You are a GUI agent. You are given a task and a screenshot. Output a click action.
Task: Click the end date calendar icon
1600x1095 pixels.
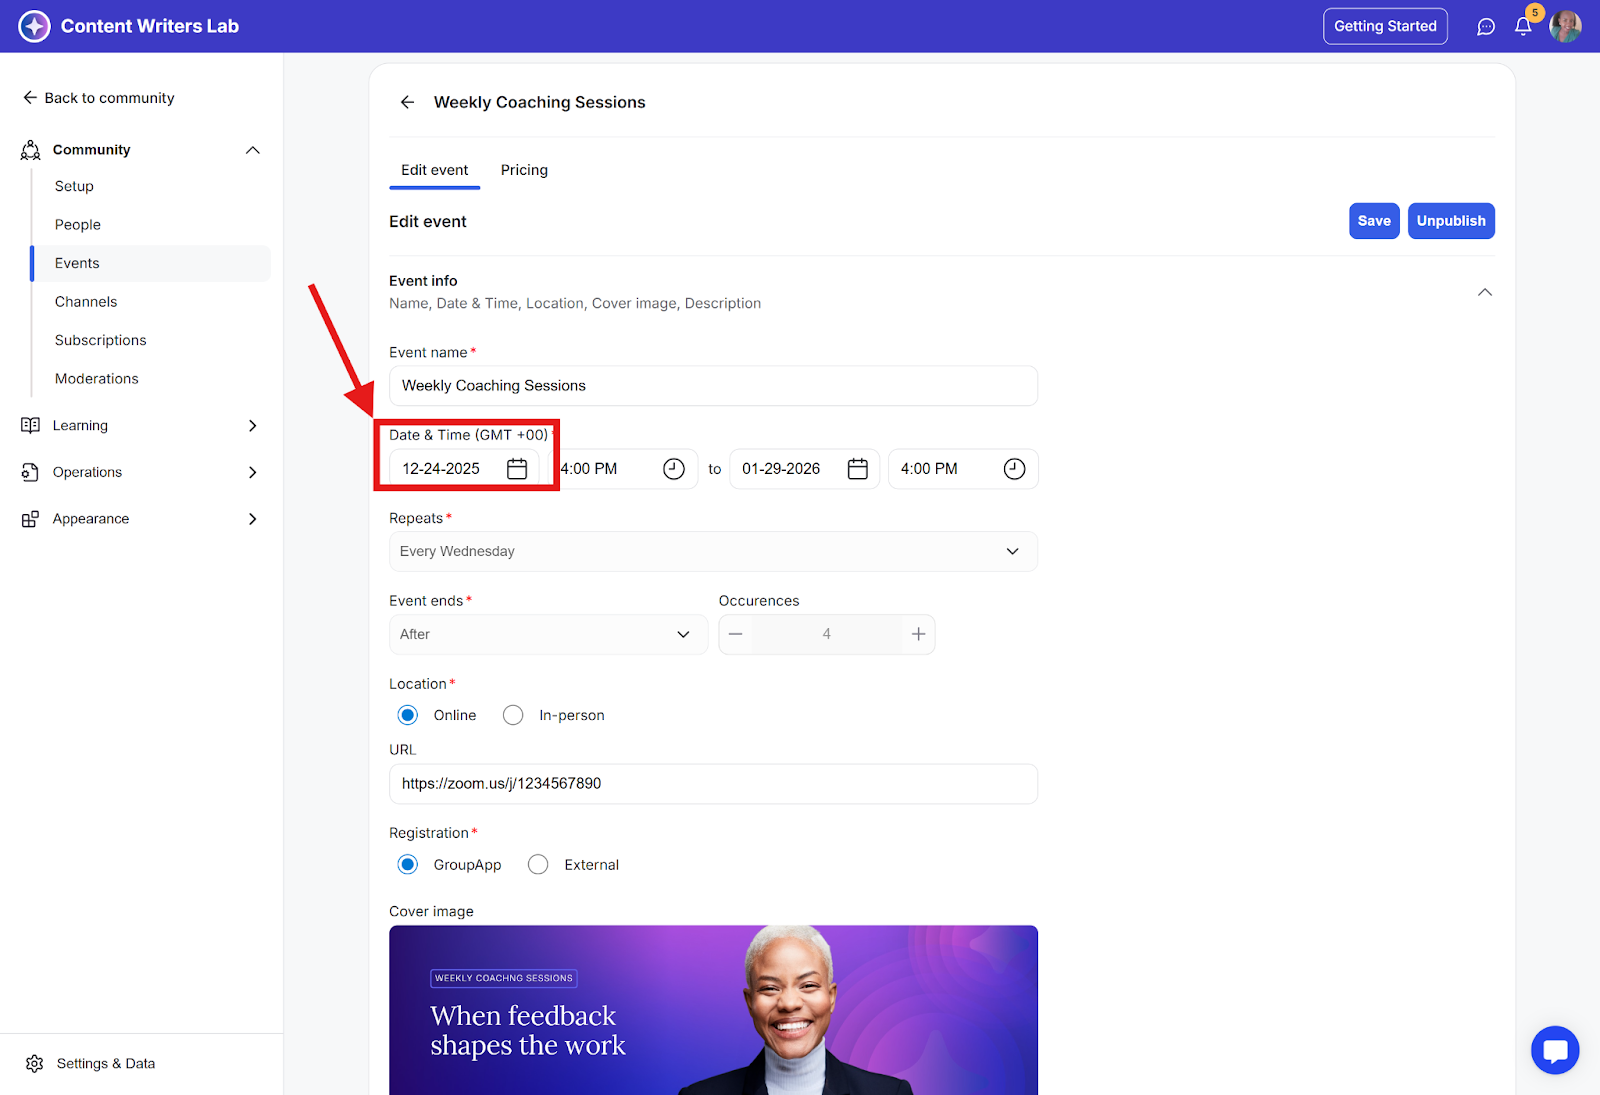point(857,469)
